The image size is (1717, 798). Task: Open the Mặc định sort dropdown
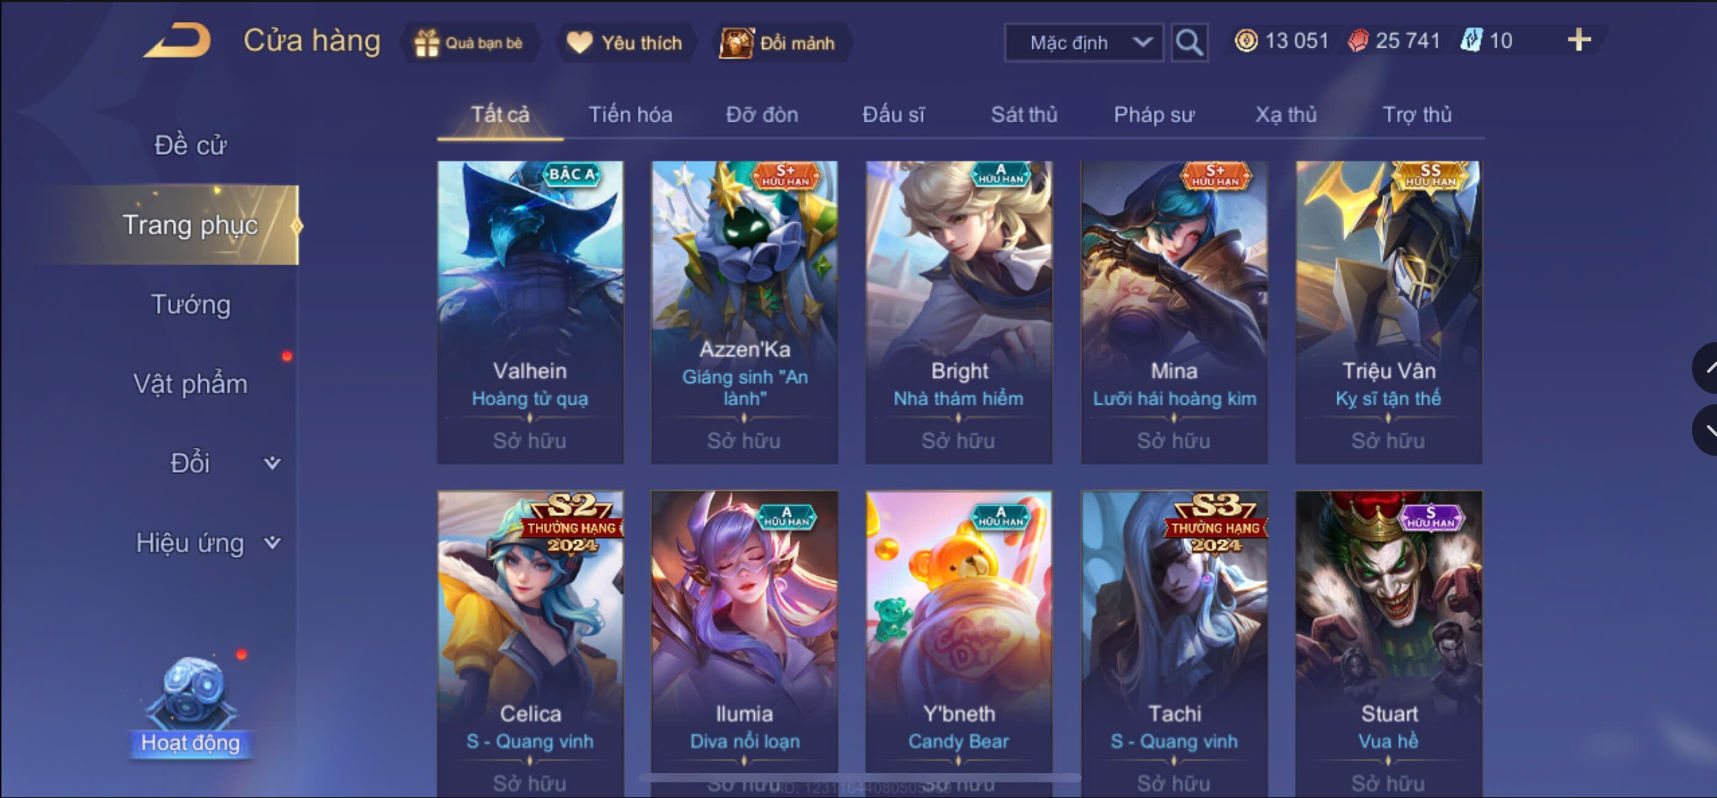click(1084, 42)
